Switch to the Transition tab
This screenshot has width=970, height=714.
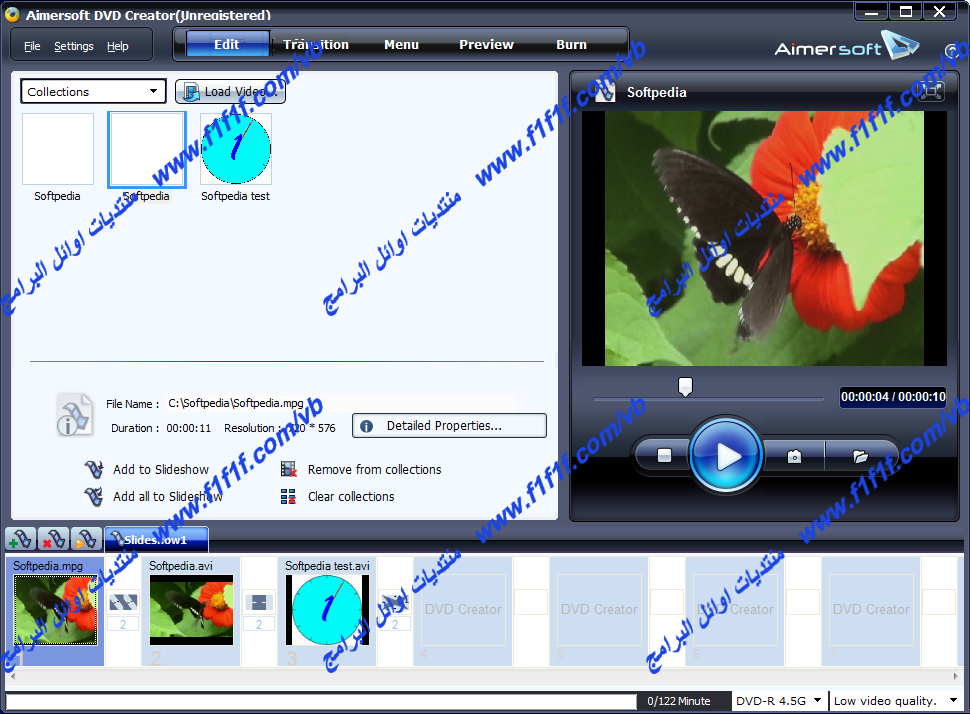316,45
